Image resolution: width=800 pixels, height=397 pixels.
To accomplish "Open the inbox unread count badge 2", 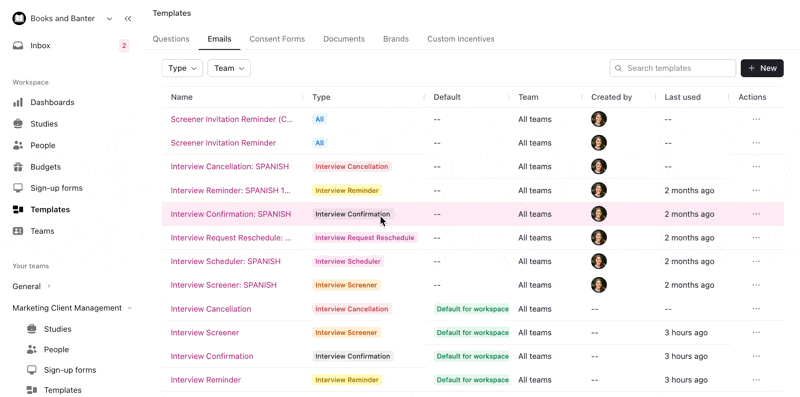I will 123,45.
